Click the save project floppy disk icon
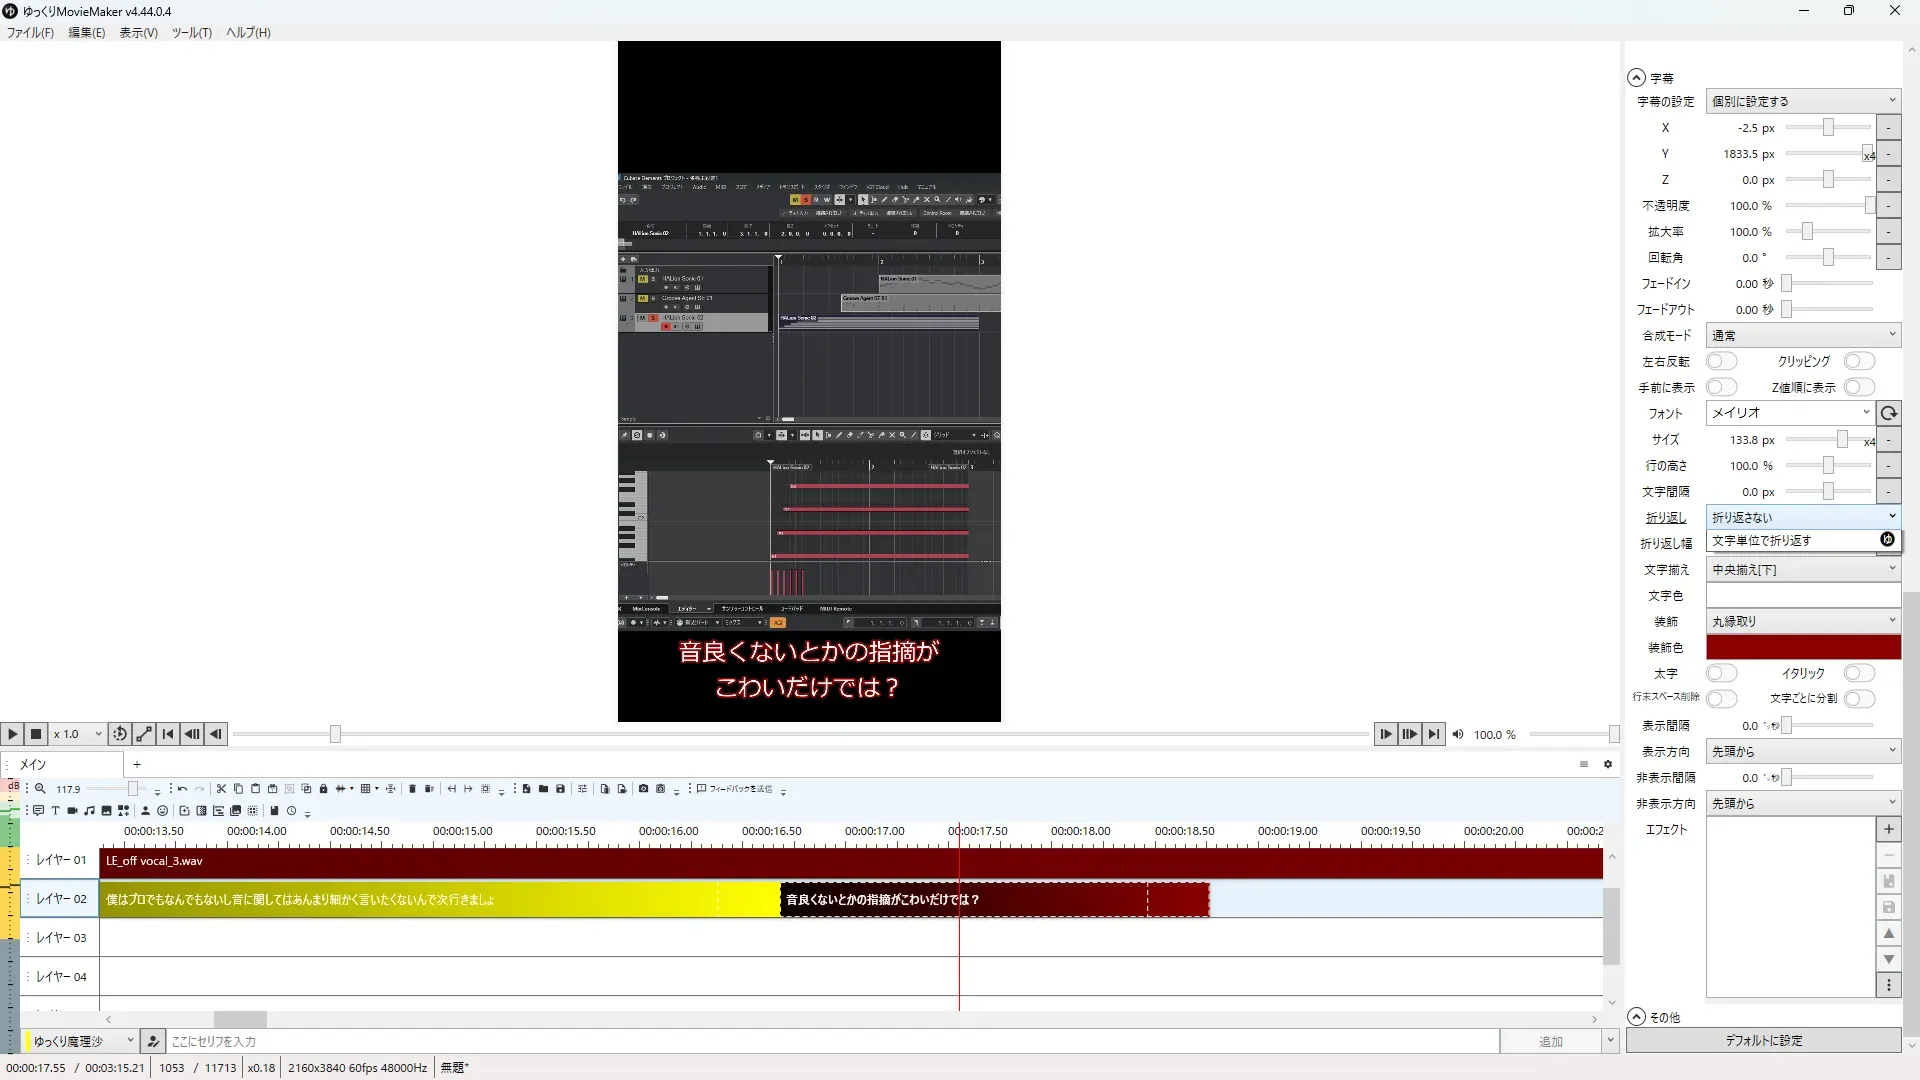 560,789
